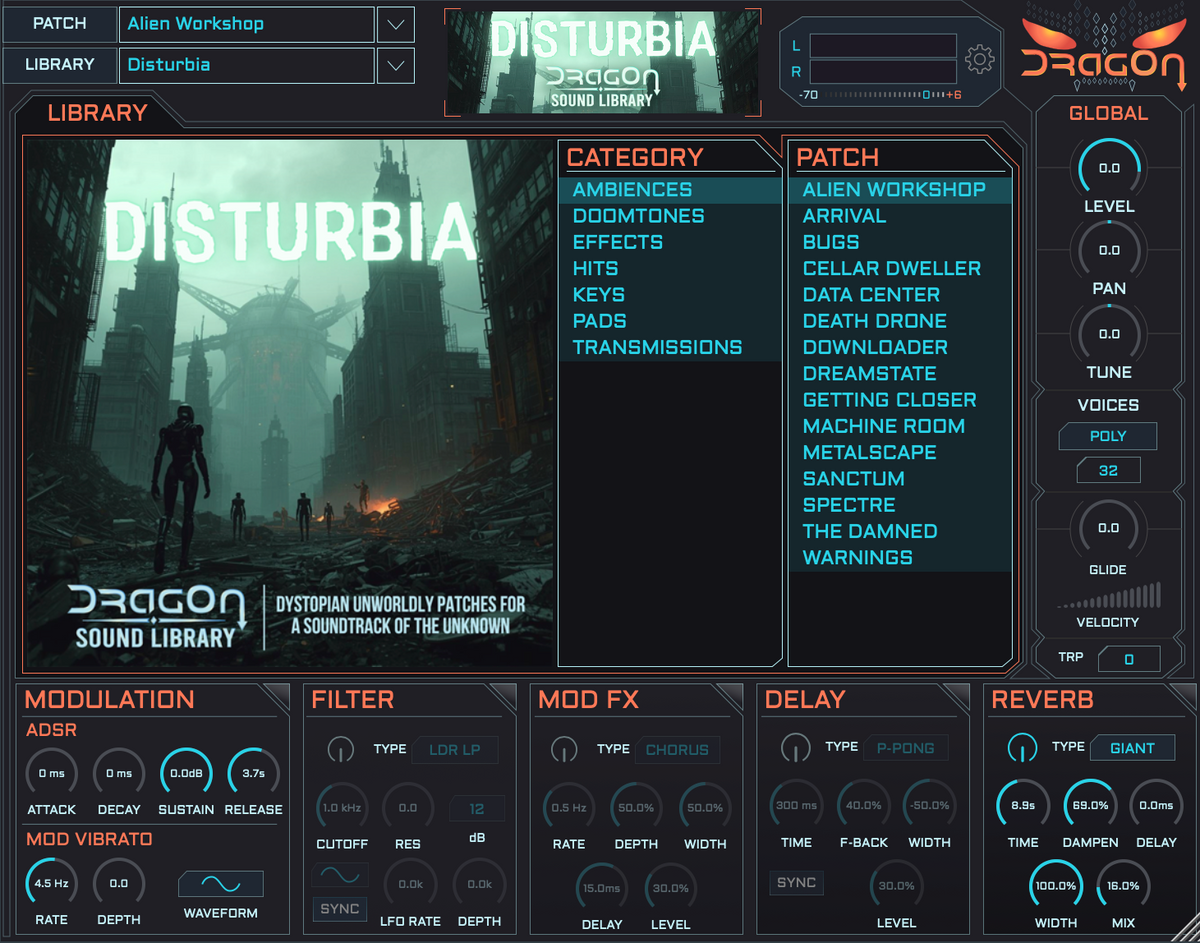Load the DEATH DRONE patch

900,321
